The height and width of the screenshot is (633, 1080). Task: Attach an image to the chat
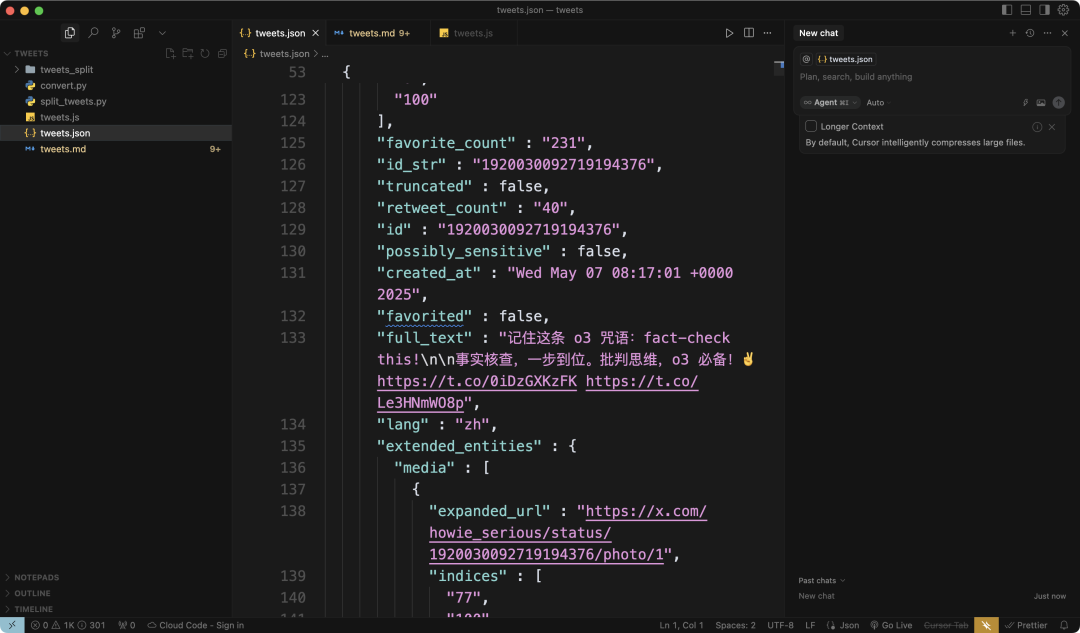click(x=1041, y=103)
